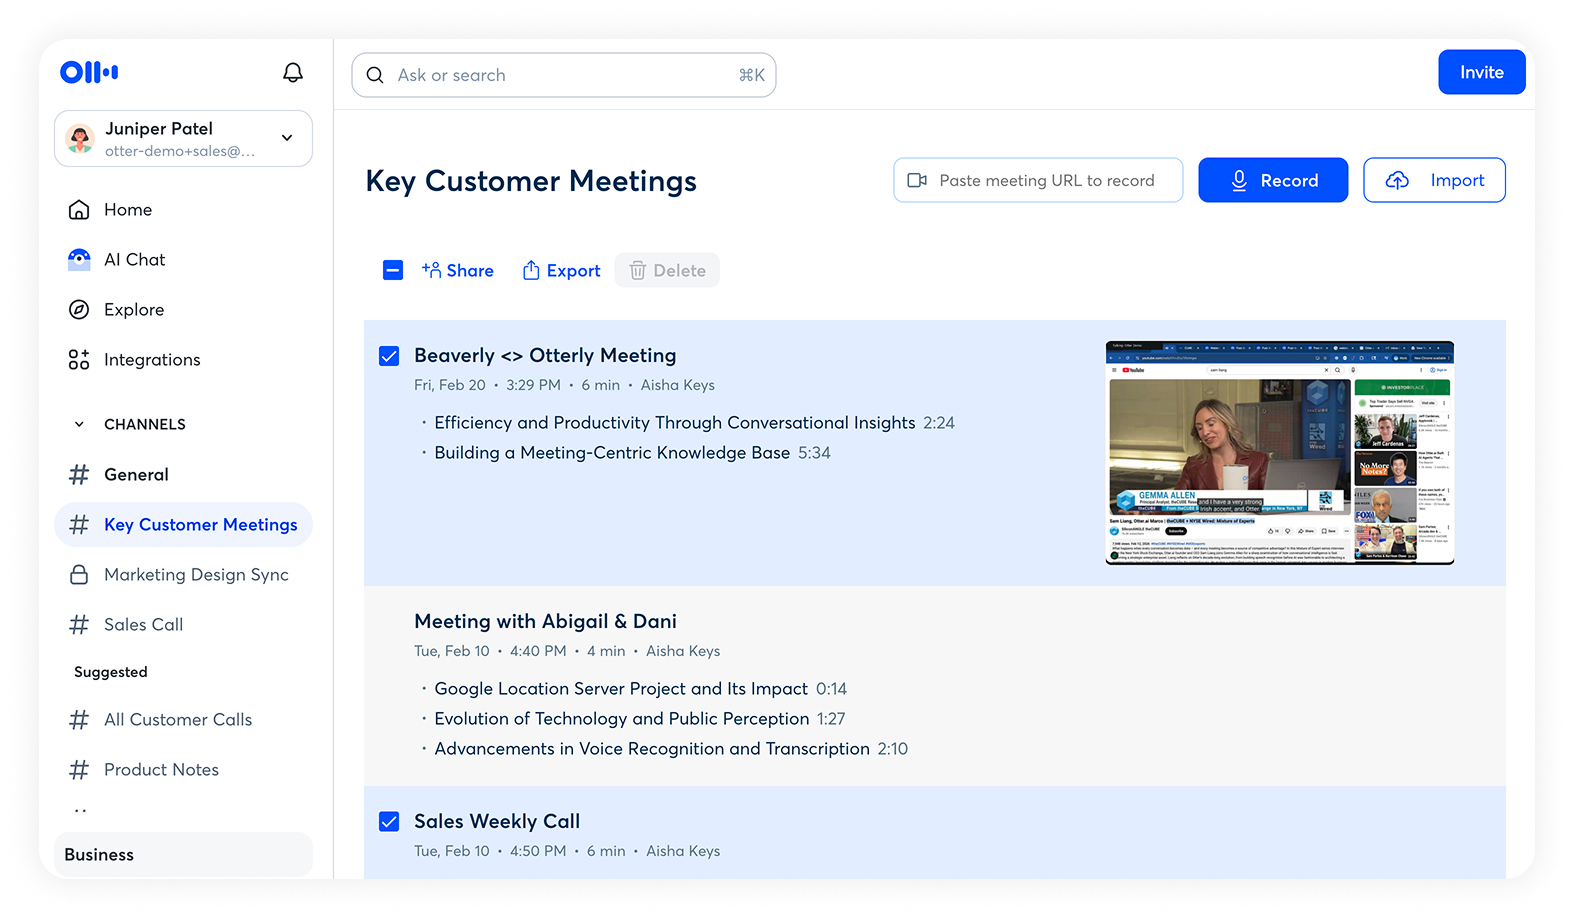This screenshot has height=918, width=1574.
Task: Export the selected meetings
Action: (561, 271)
